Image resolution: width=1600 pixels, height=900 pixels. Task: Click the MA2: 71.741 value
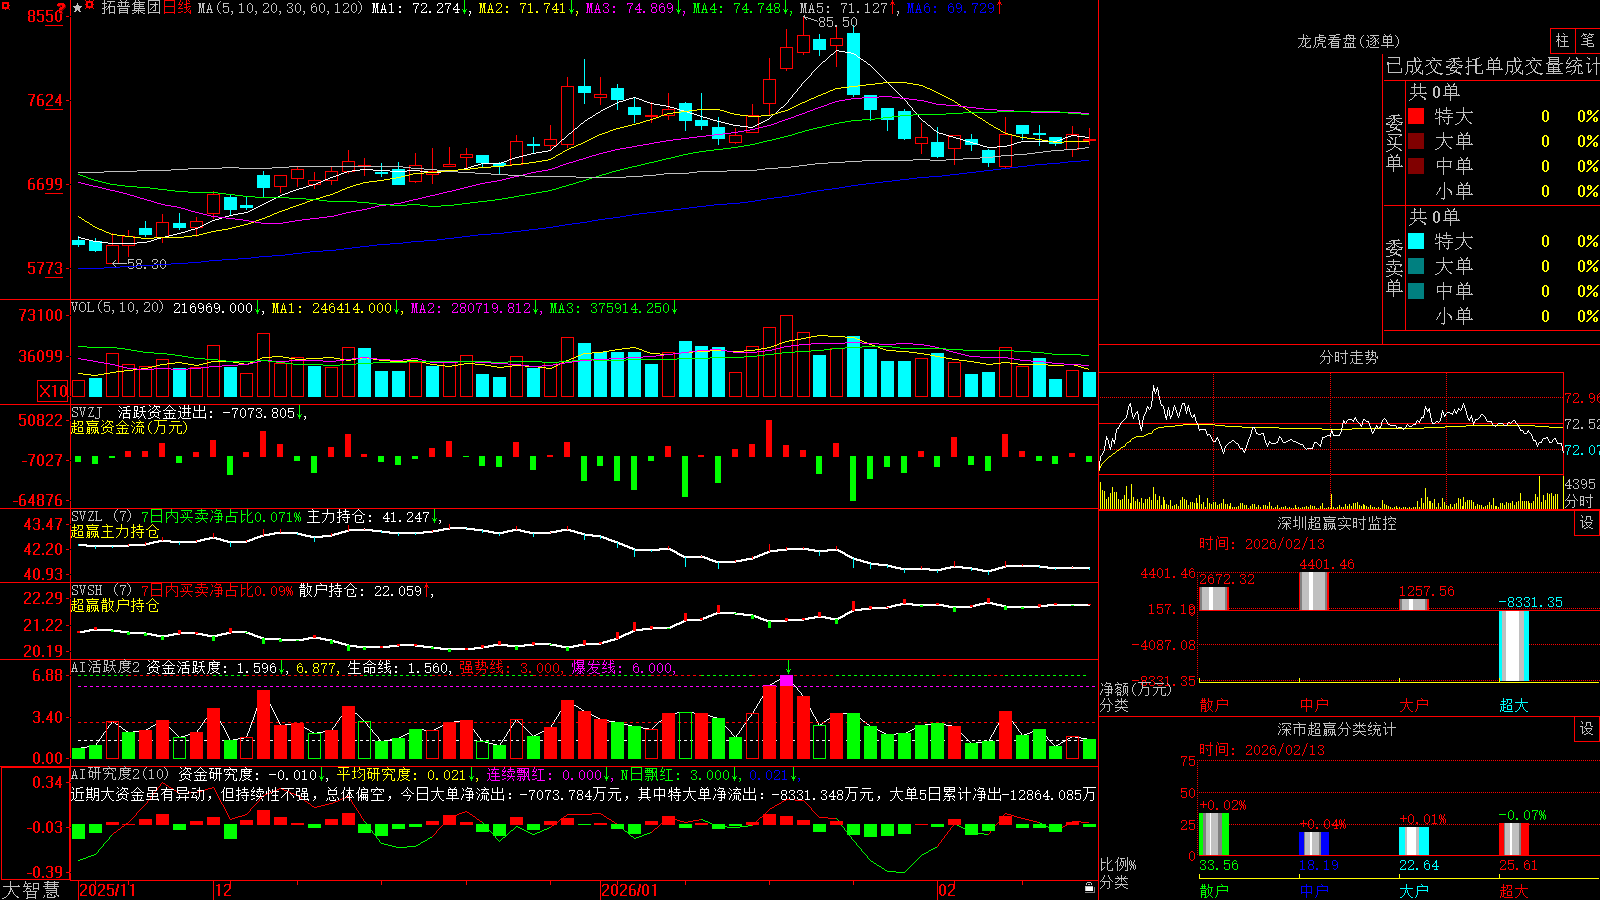(527, 8)
